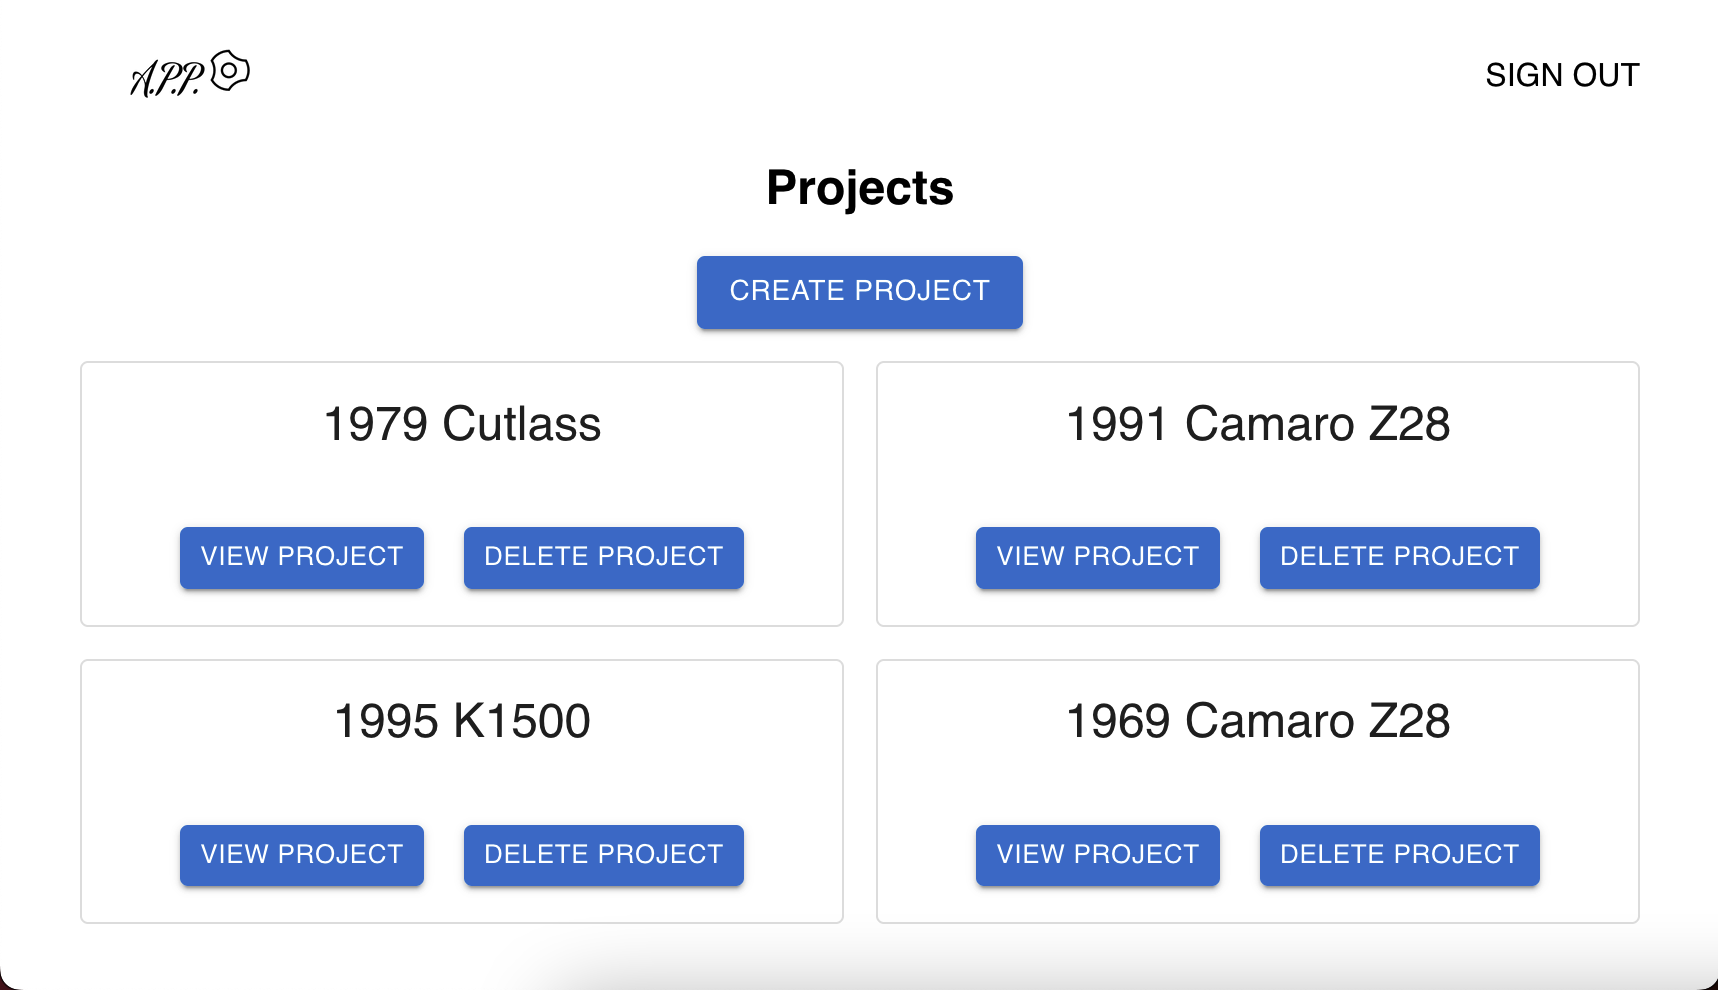Delete the 1979 Cutlass project
The width and height of the screenshot is (1718, 990).
(x=603, y=557)
